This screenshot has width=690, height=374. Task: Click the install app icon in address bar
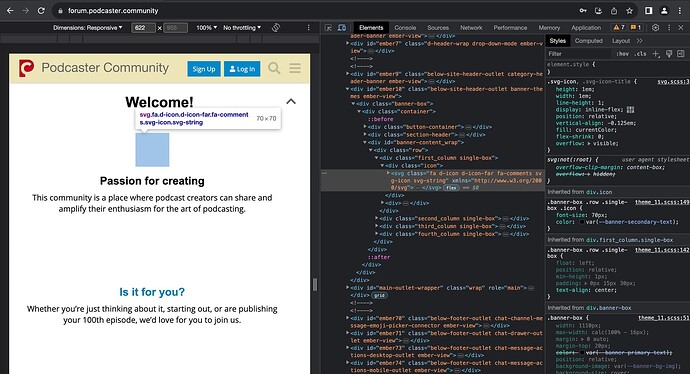click(x=598, y=11)
